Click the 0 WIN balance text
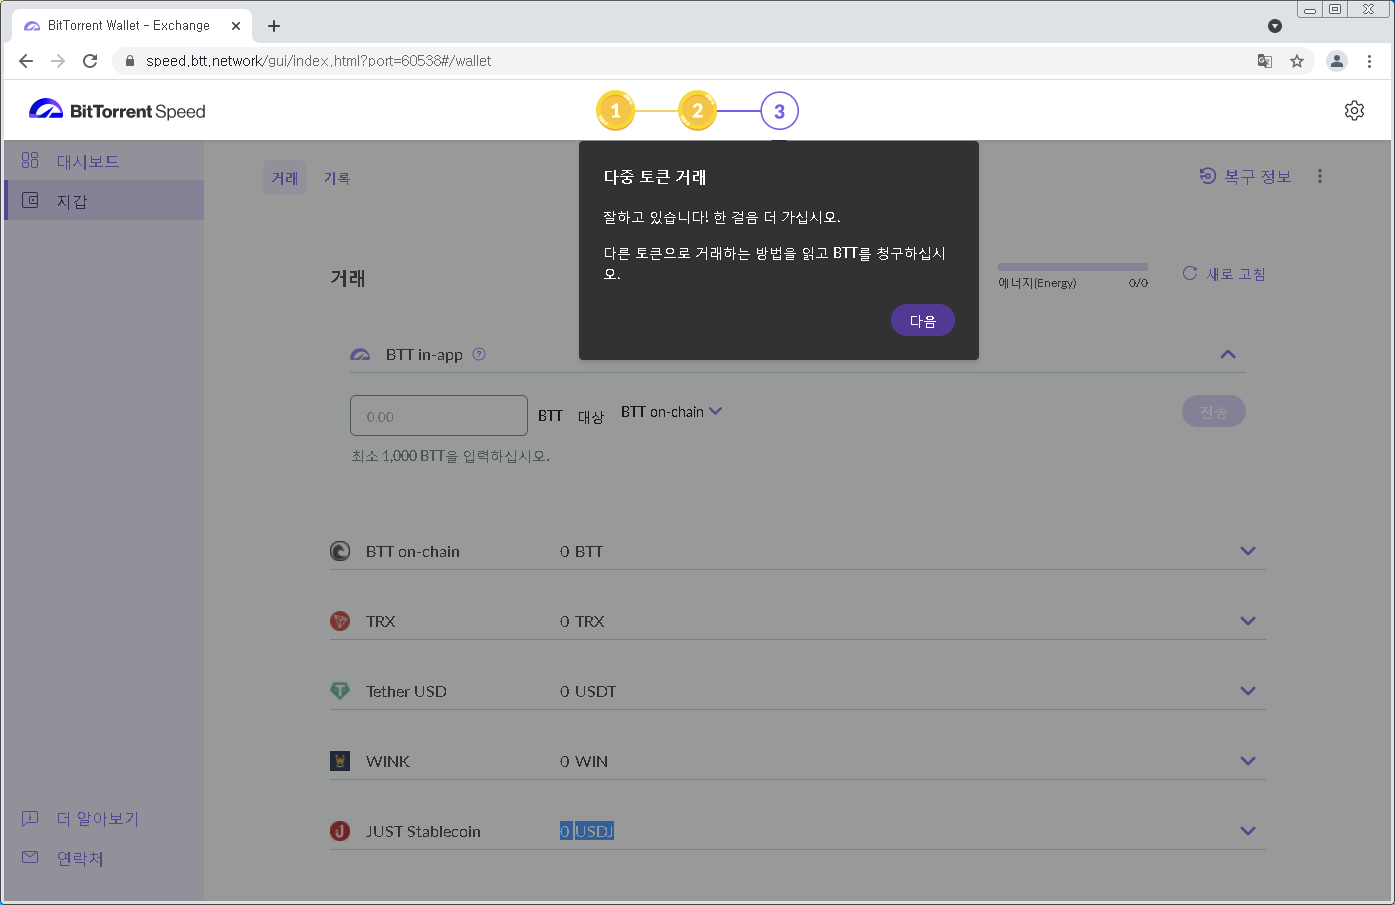This screenshot has width=1395, height=905. (584, 761)
